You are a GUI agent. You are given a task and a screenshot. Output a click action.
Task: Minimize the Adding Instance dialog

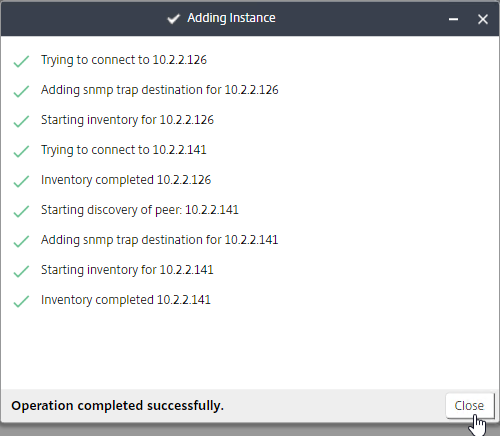pos(453,19)
